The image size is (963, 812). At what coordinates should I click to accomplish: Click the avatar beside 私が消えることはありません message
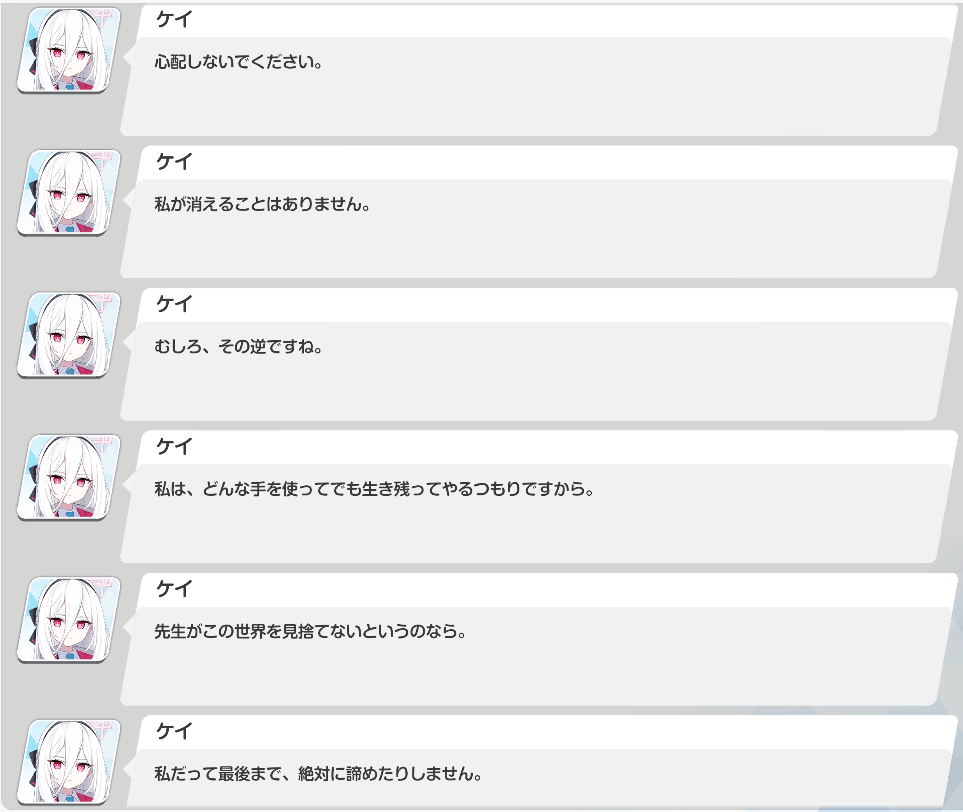(x=69, y=193)
